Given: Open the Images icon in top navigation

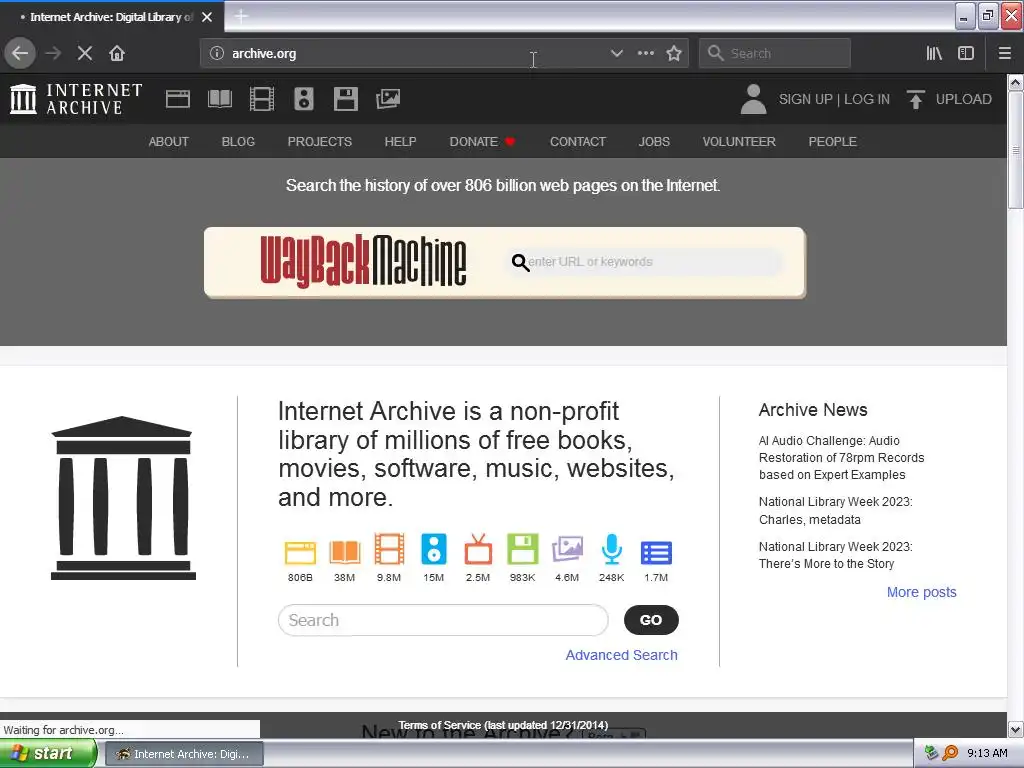Looking at the screenshot, I should click(388, 99).
